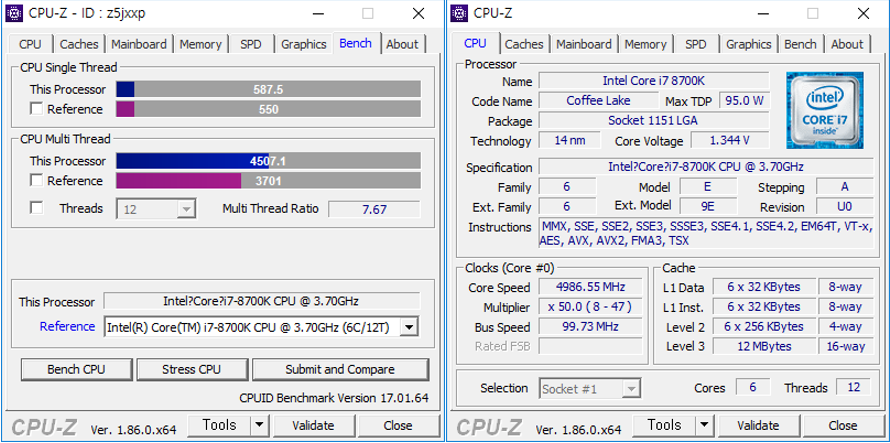The width and height of the screenshot is (890, 443).
Task: Open SPD tab in the Bench window
Action: 250,44
